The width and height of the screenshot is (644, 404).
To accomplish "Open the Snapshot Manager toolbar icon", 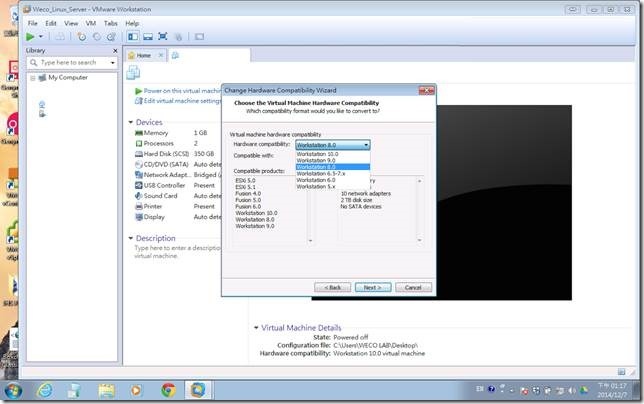I will point(111,37).
